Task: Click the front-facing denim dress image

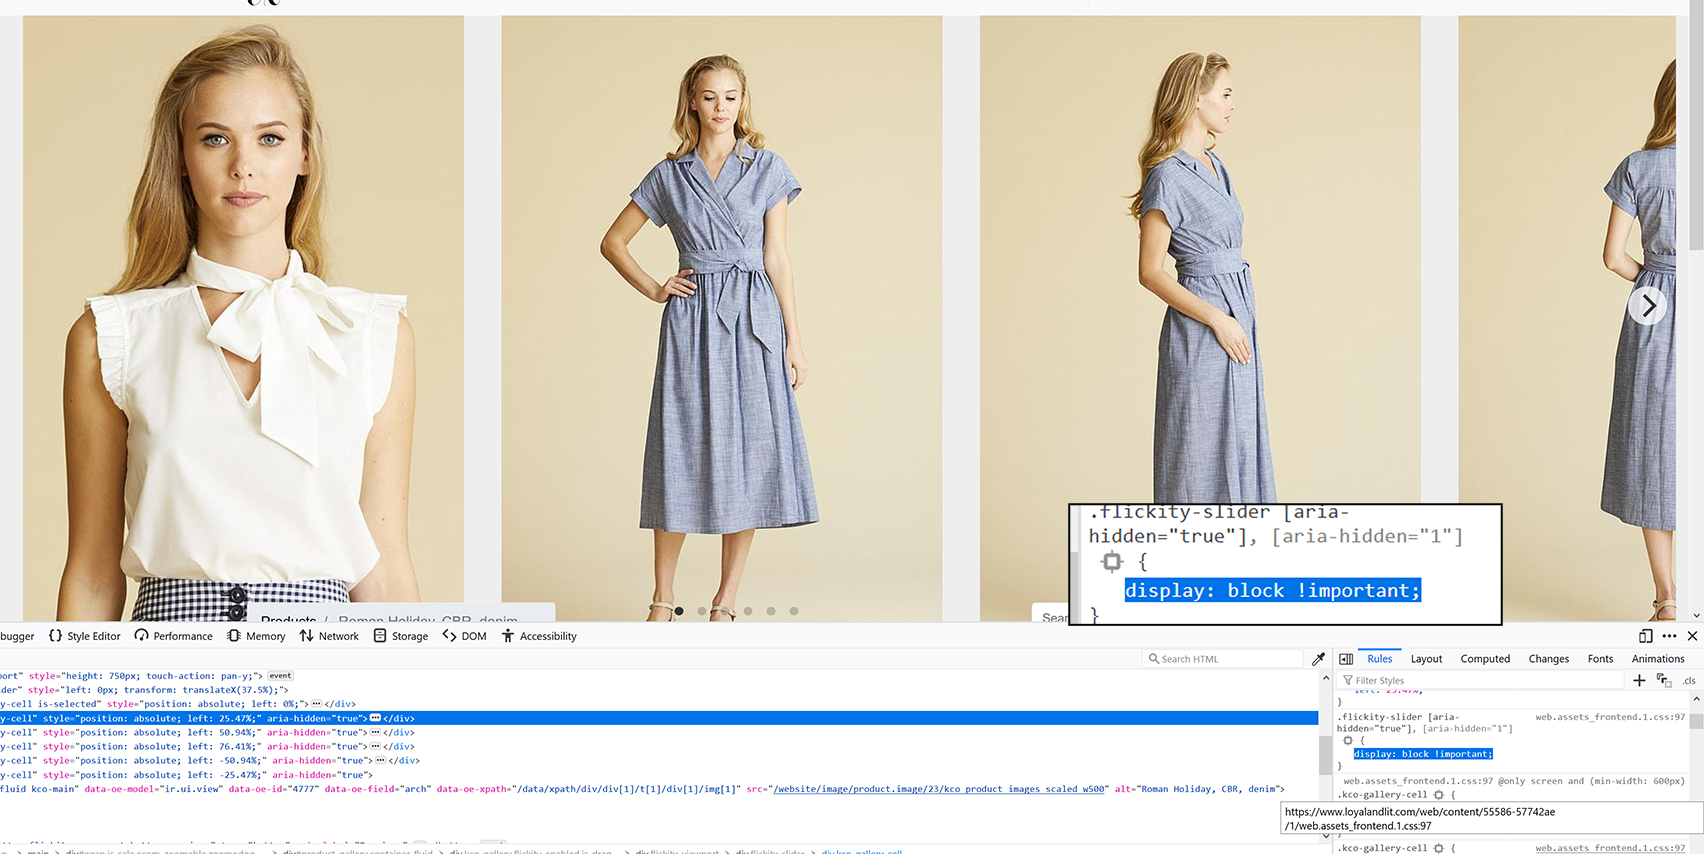Action: pos(721,318)
